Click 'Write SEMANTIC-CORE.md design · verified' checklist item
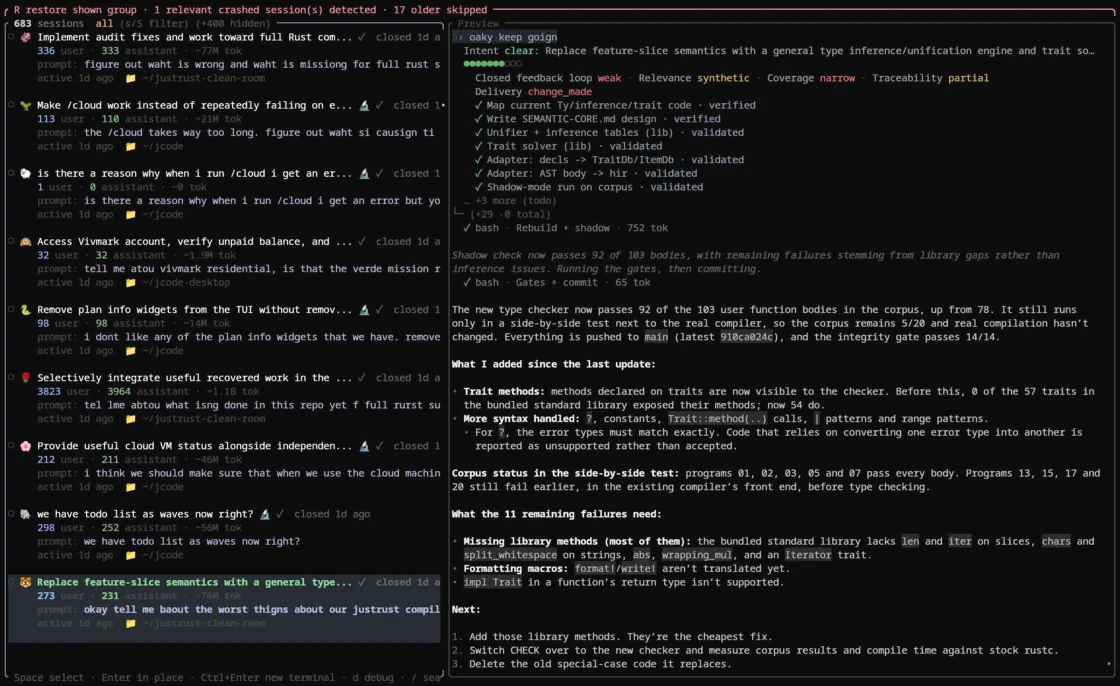 597,119
